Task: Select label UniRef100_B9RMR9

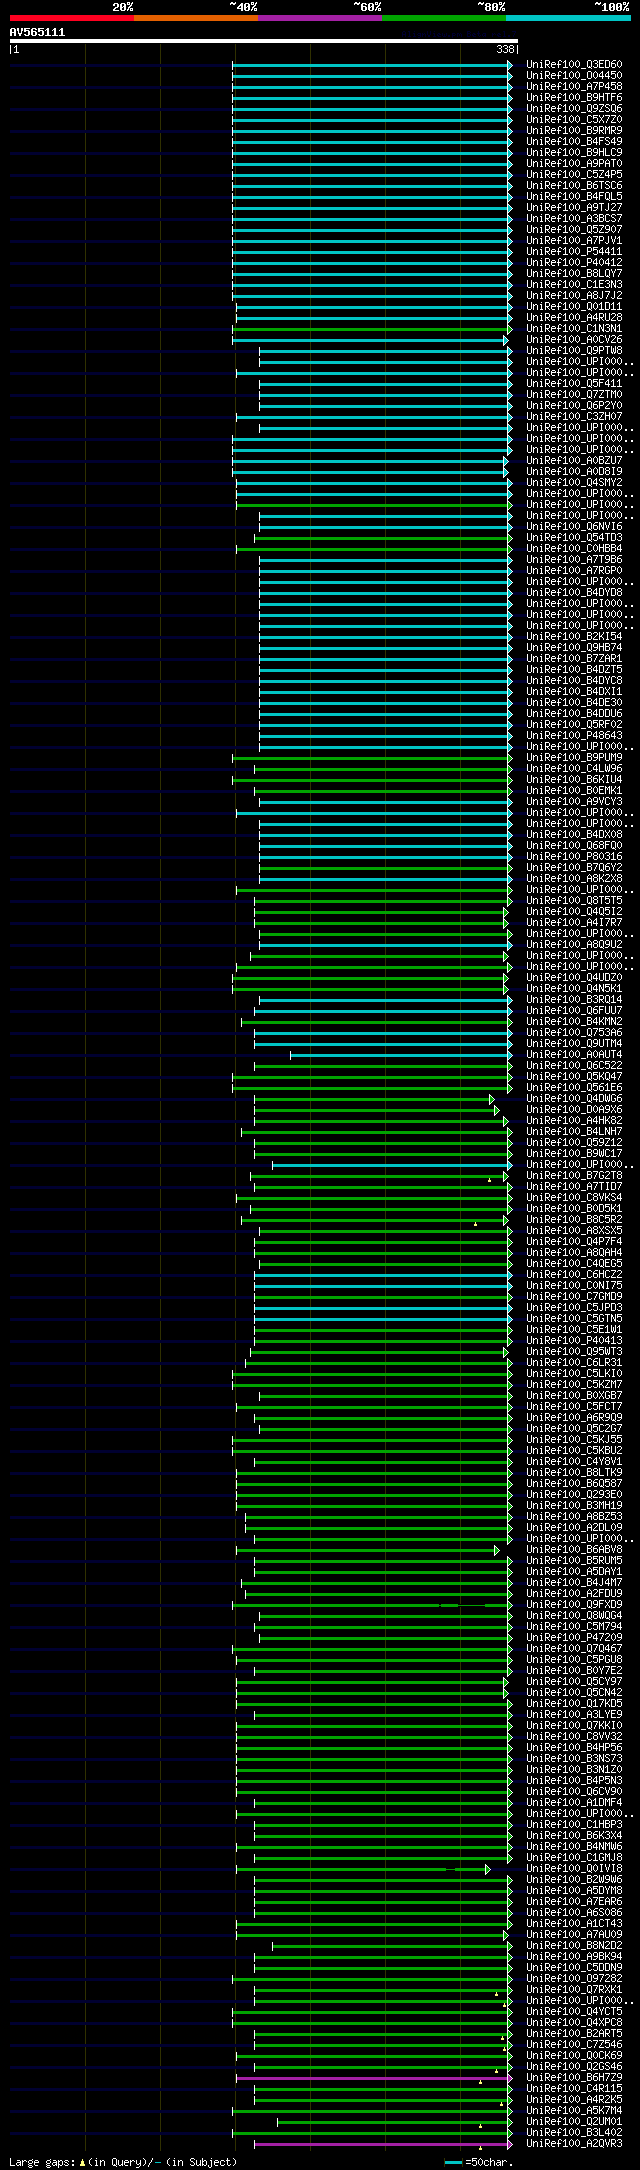Action: click(574, 131)
